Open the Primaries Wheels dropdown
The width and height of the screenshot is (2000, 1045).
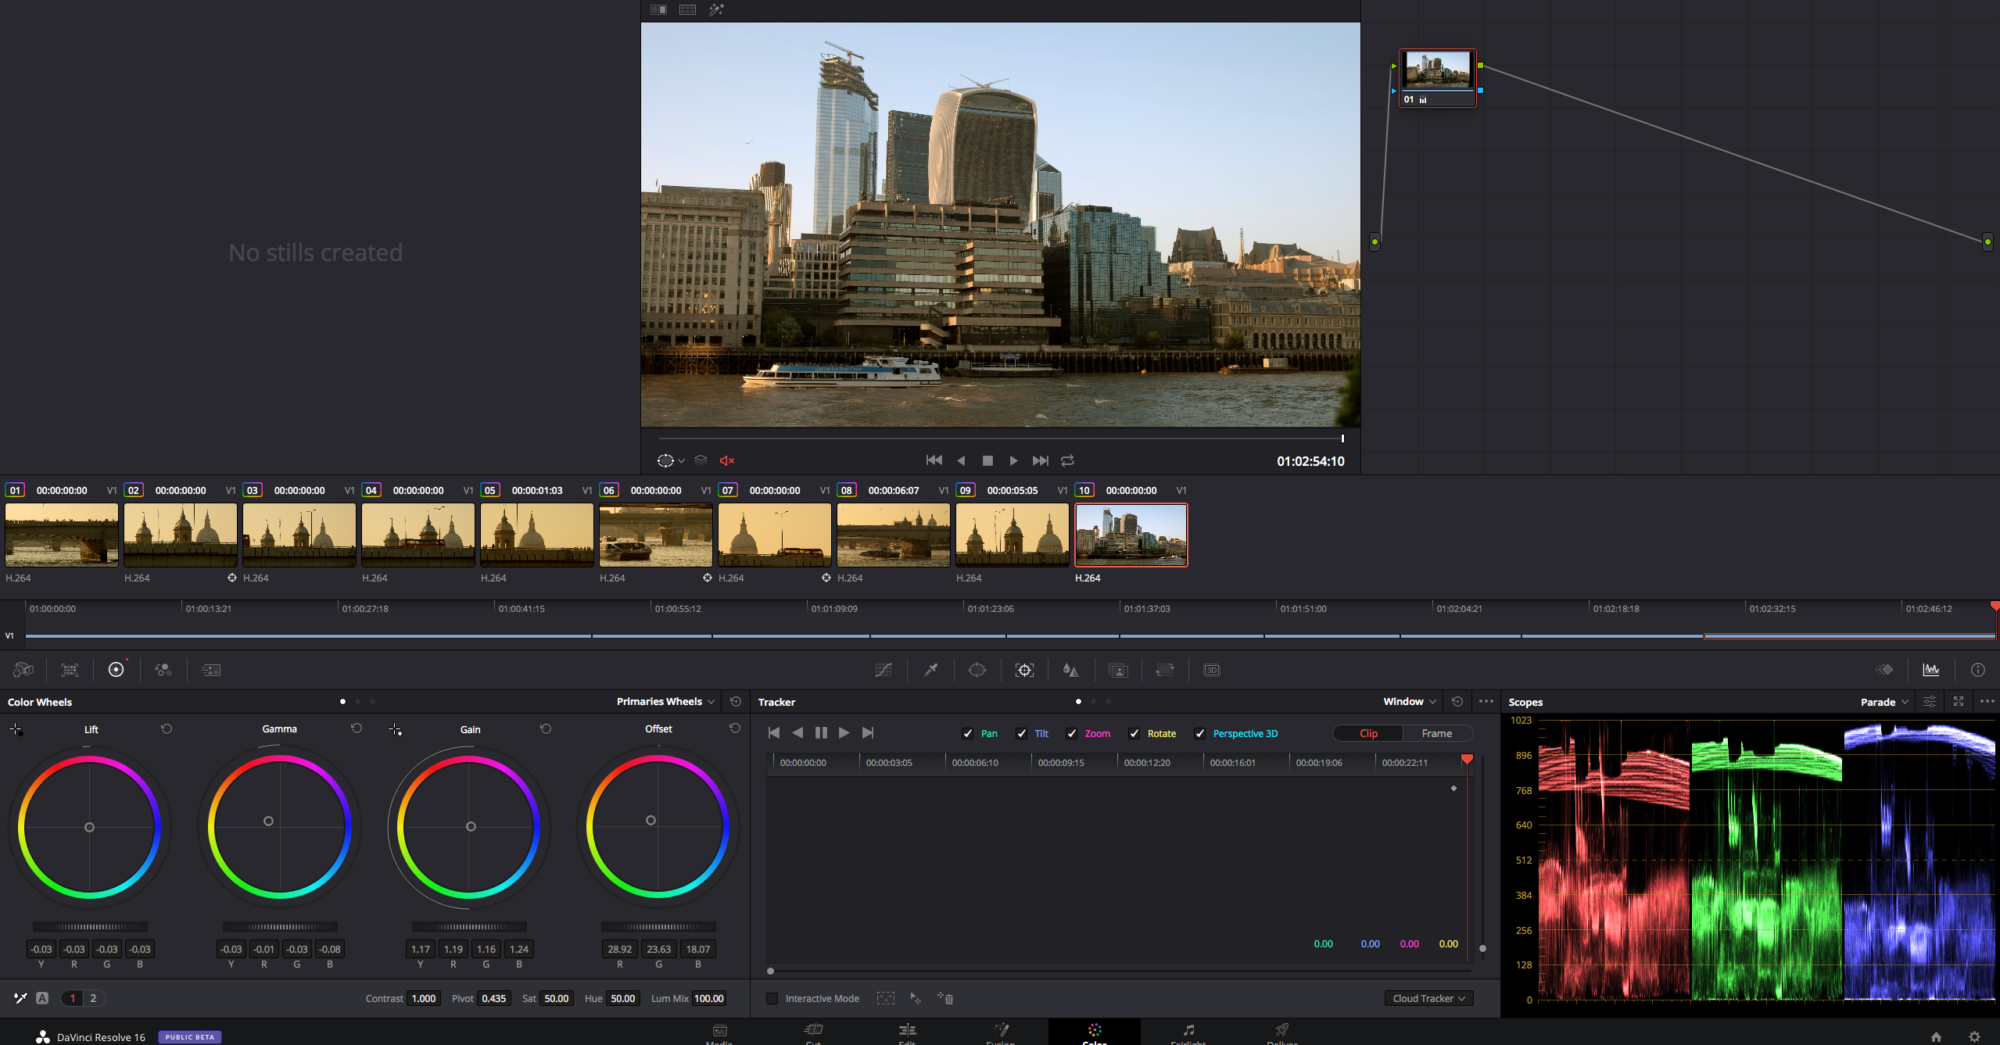tap(666, 702)
